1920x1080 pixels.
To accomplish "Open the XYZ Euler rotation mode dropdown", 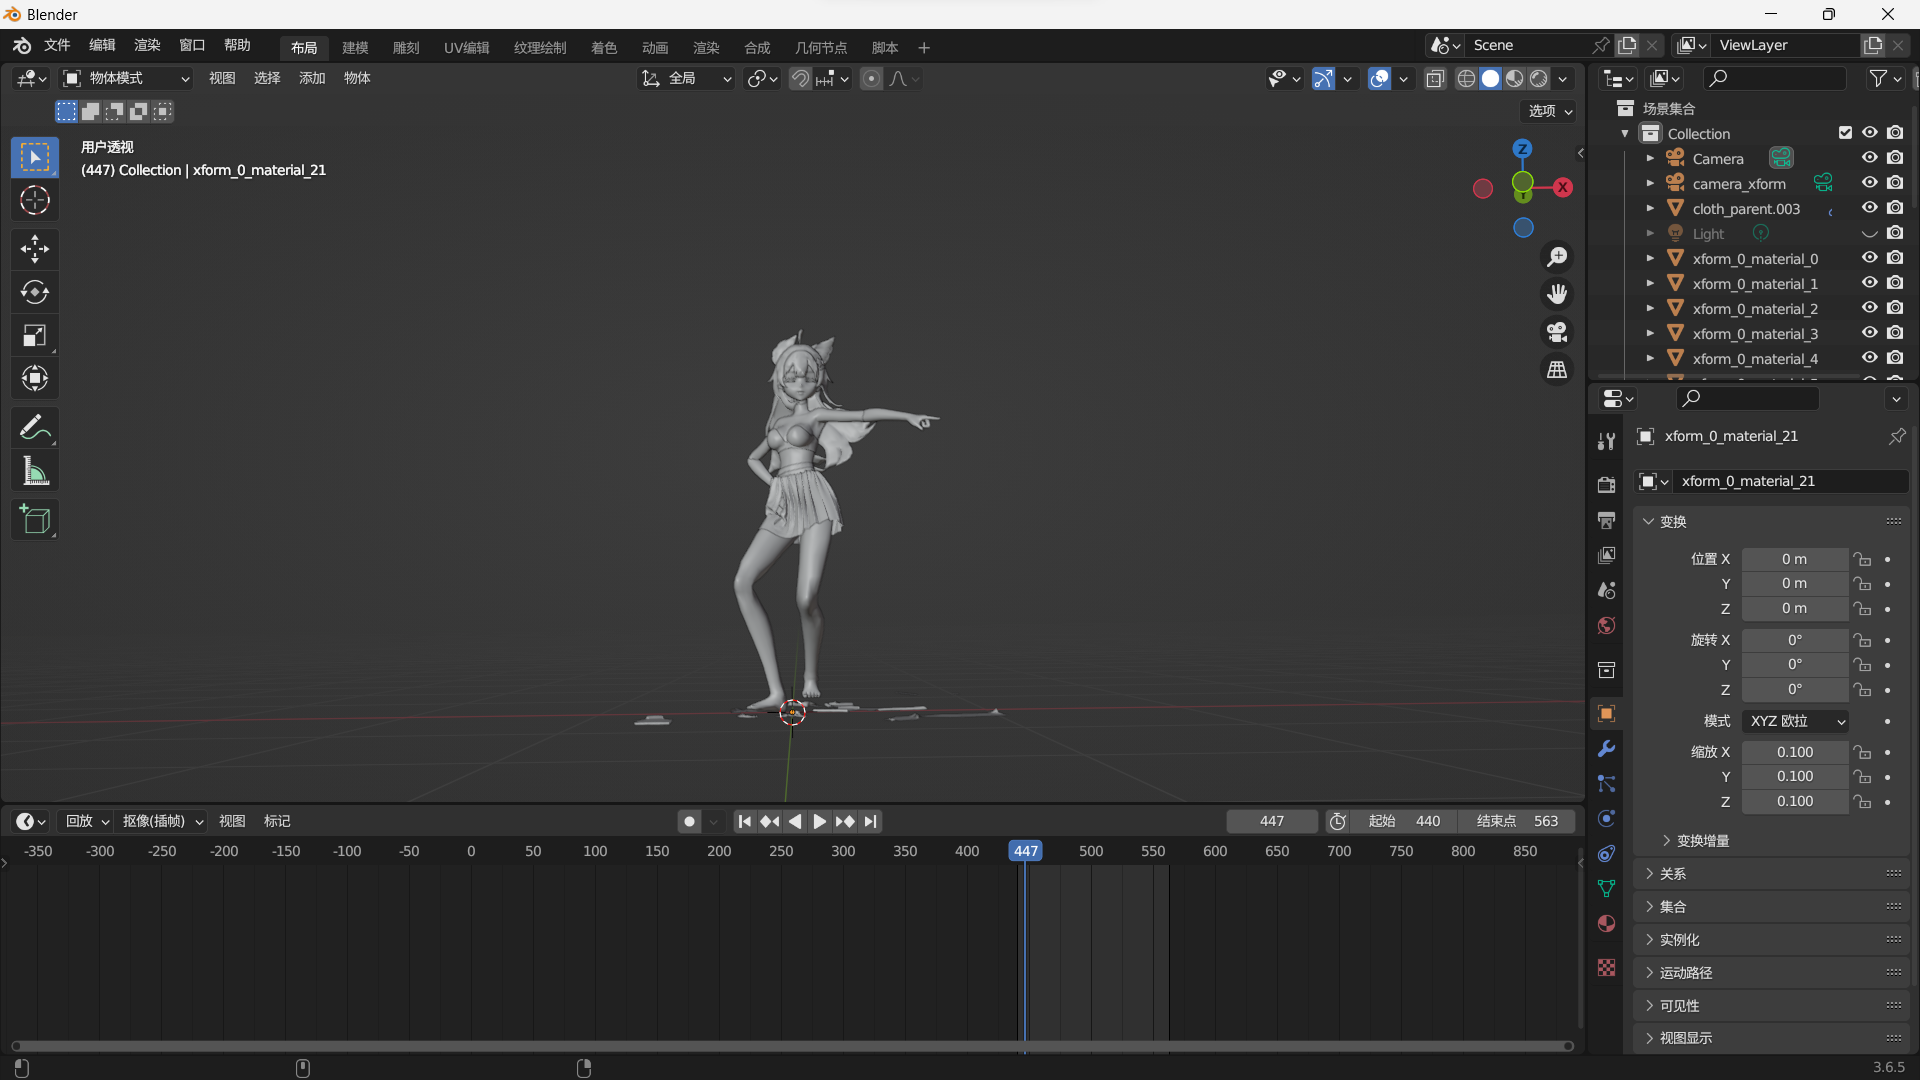I will [x=1795, y=721].
